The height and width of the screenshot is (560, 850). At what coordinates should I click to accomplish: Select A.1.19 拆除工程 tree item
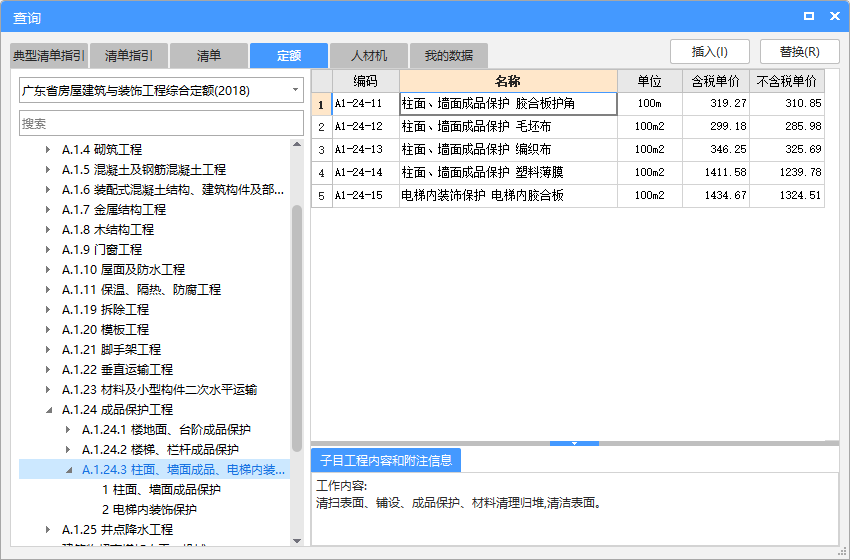tap(105, 310)
